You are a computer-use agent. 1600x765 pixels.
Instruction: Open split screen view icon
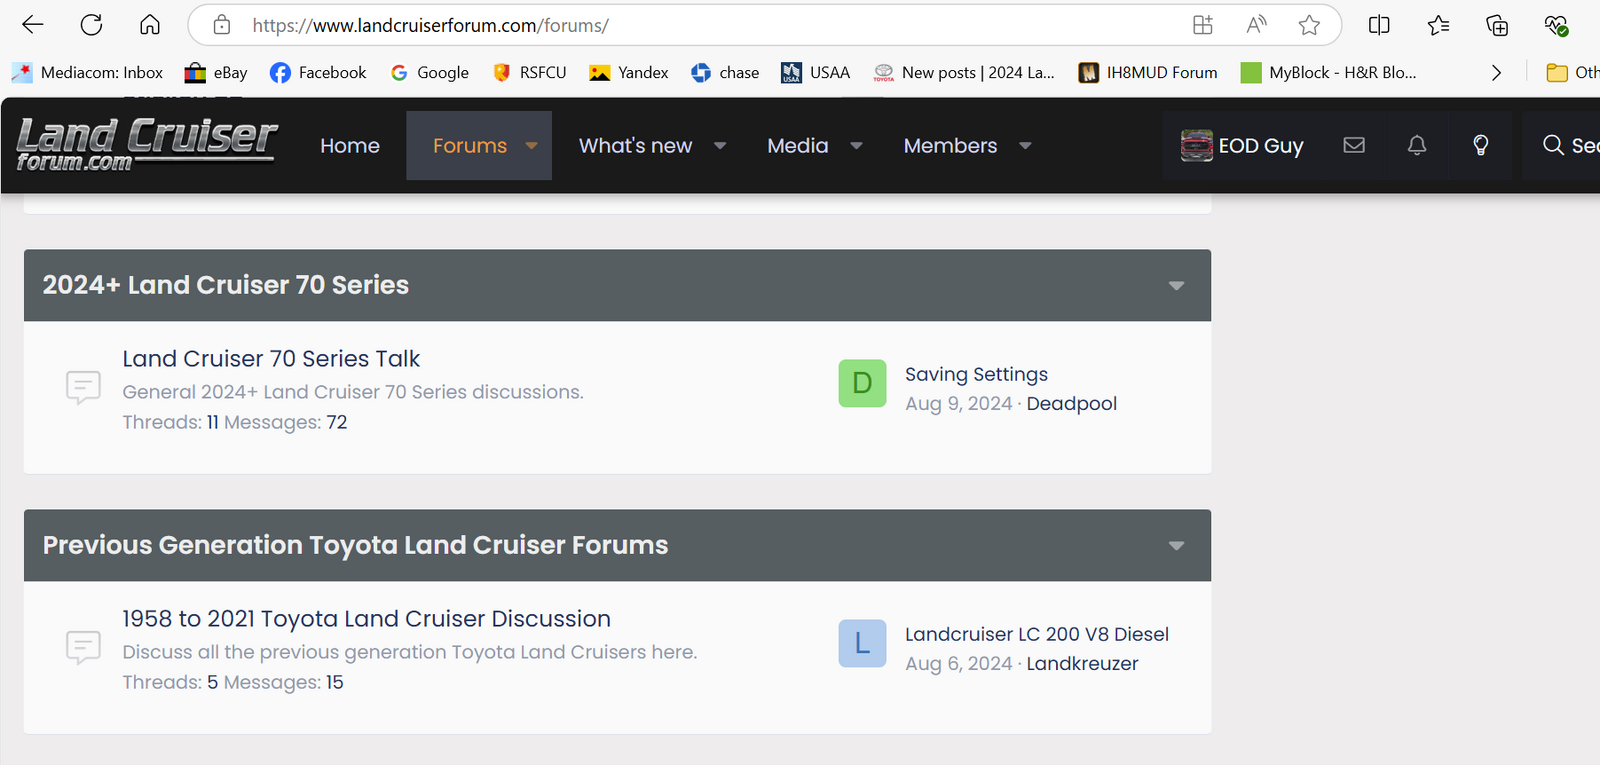[1379, 25]
